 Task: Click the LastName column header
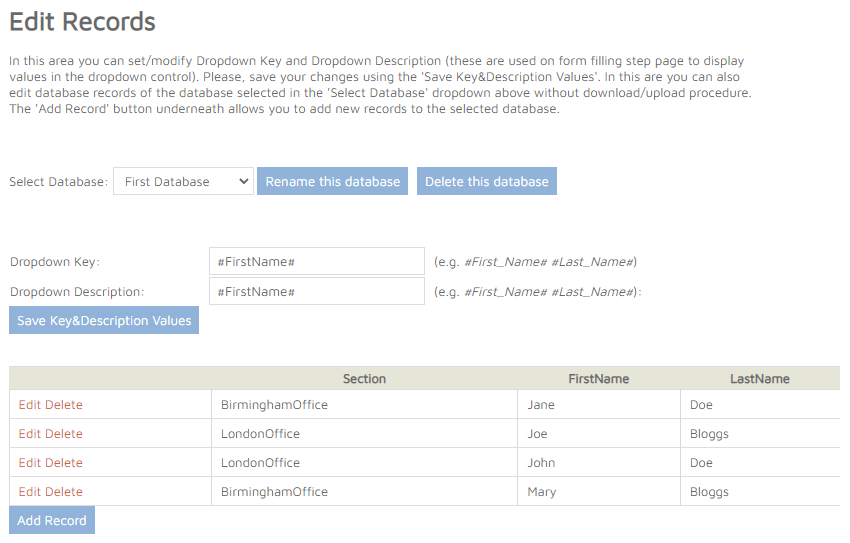[x=759, y=379]
